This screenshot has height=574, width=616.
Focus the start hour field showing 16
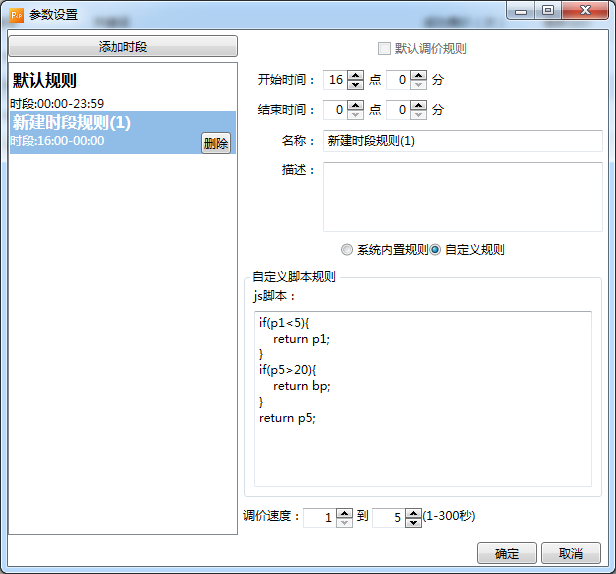click(x=335, y=80)
